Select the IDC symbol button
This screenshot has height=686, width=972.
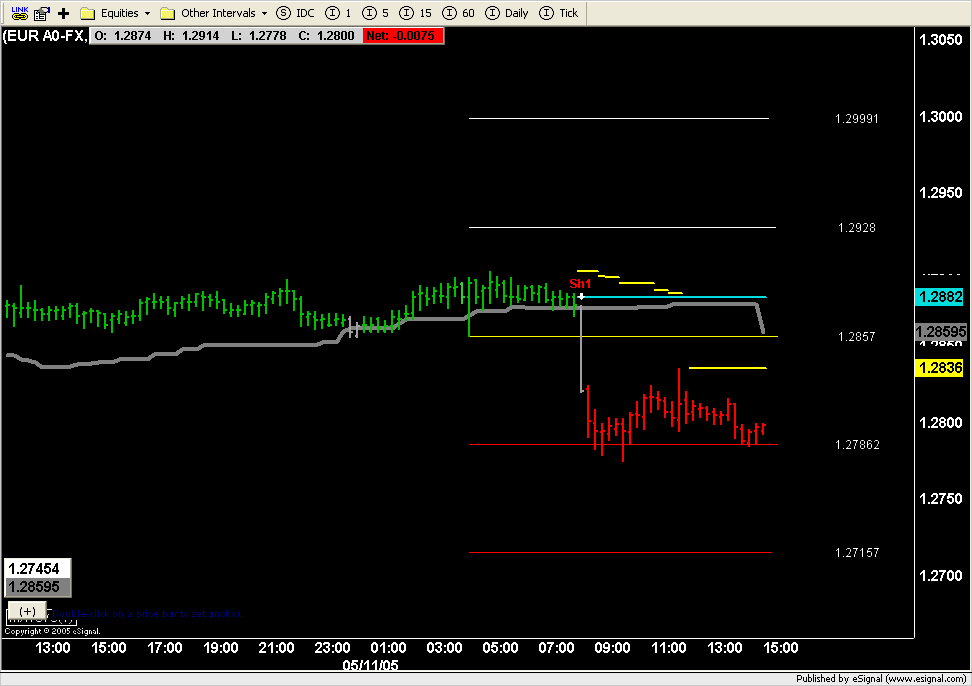(295, 13)
